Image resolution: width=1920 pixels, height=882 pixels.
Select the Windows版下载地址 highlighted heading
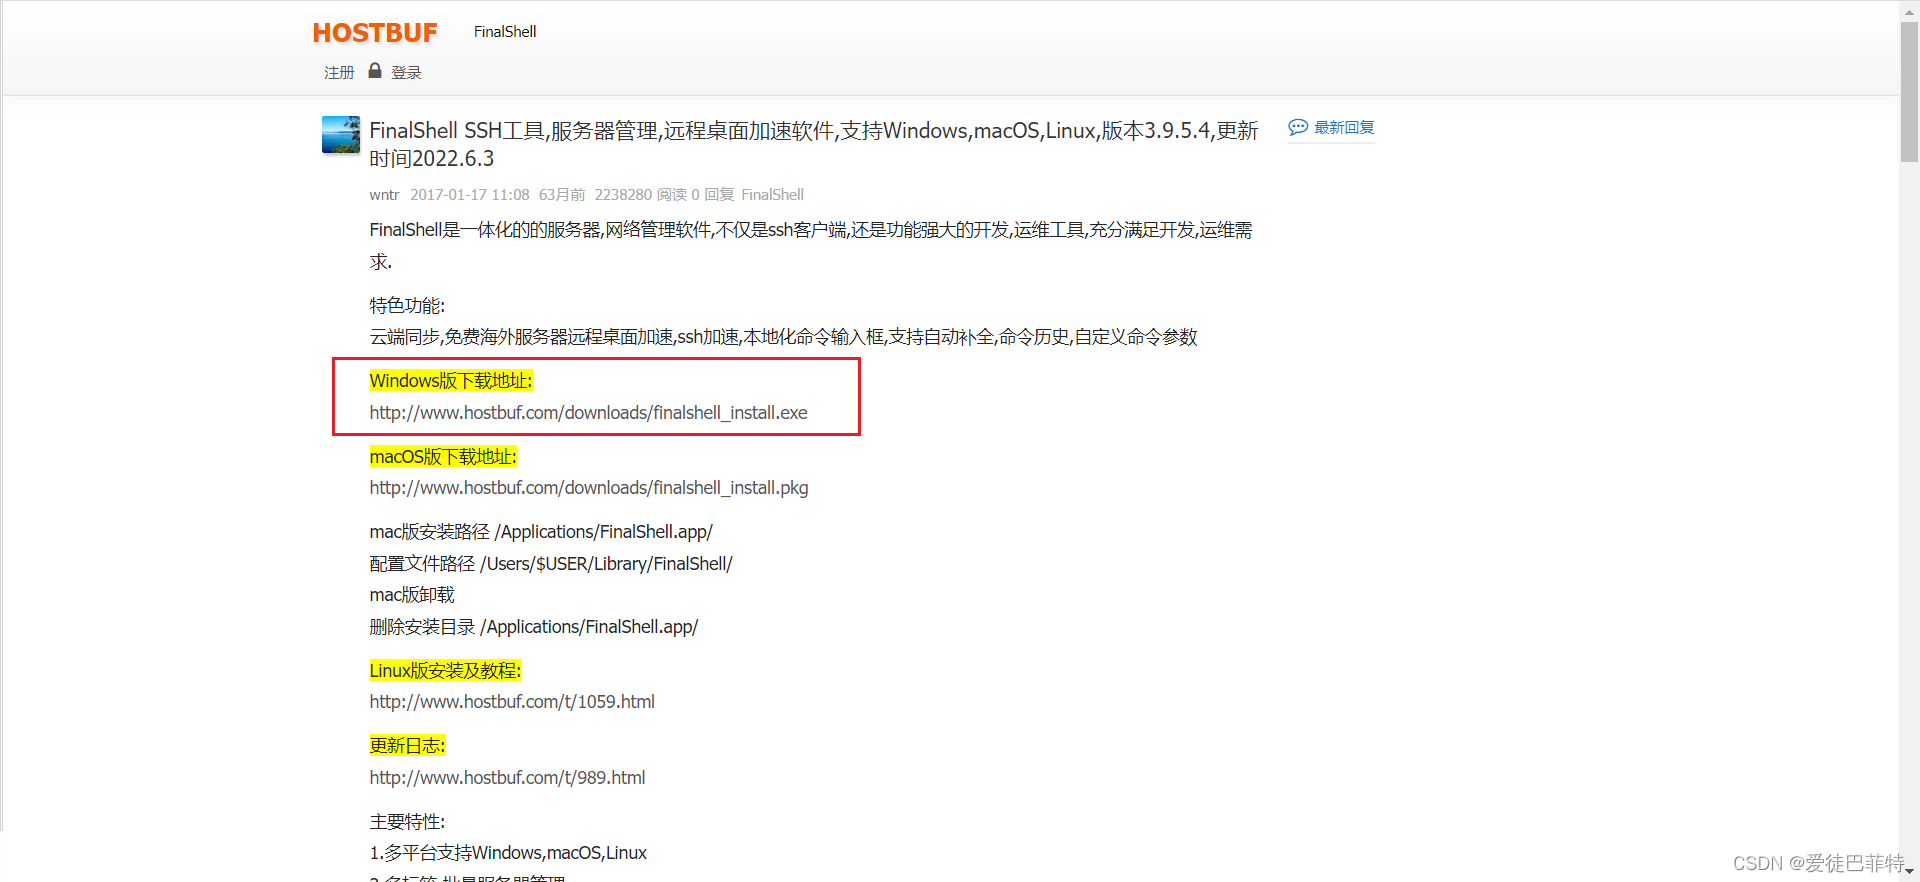pyautogui.click(x=451, y=381)
